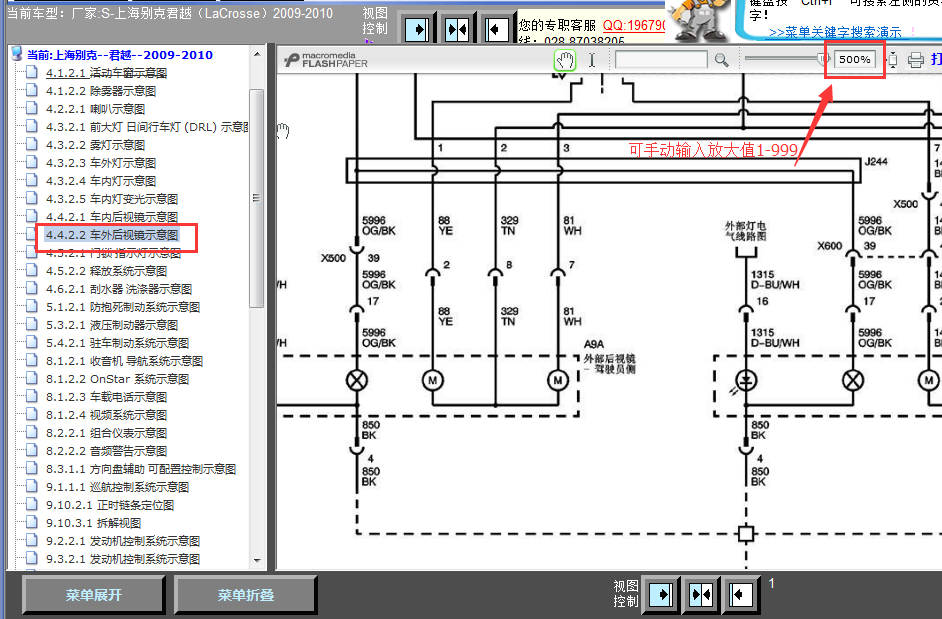Click the 500% zoom percentage field

[854, 59]
